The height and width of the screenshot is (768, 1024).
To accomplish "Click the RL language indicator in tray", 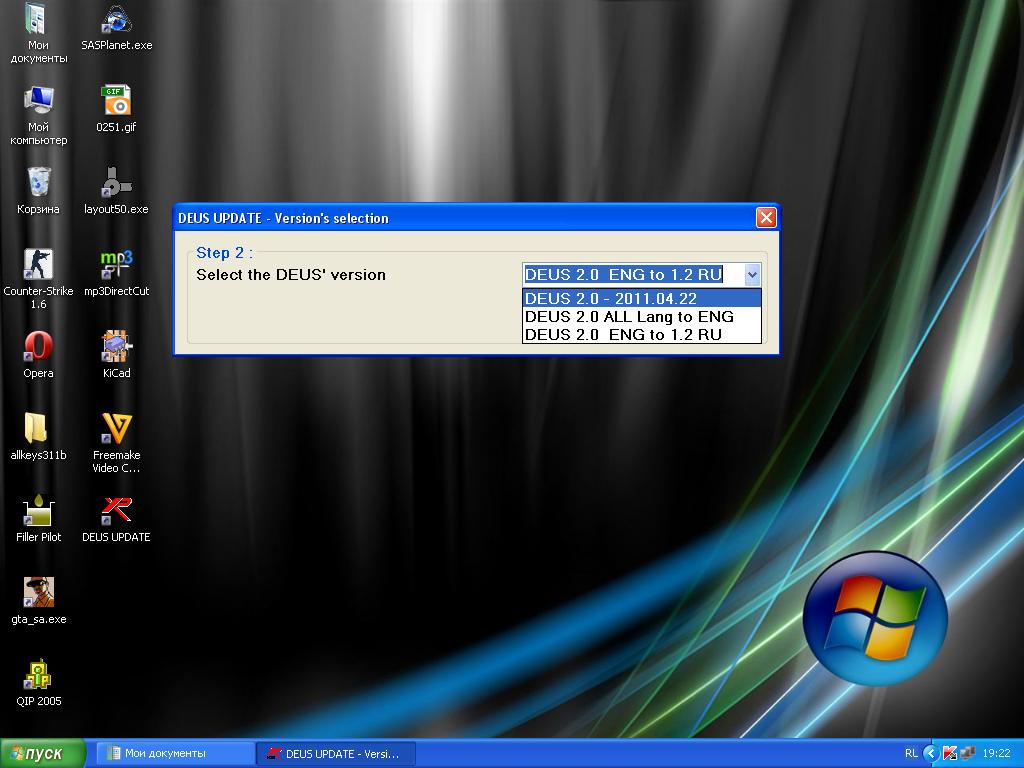I will pyautogui.click(x=910, y=754).
